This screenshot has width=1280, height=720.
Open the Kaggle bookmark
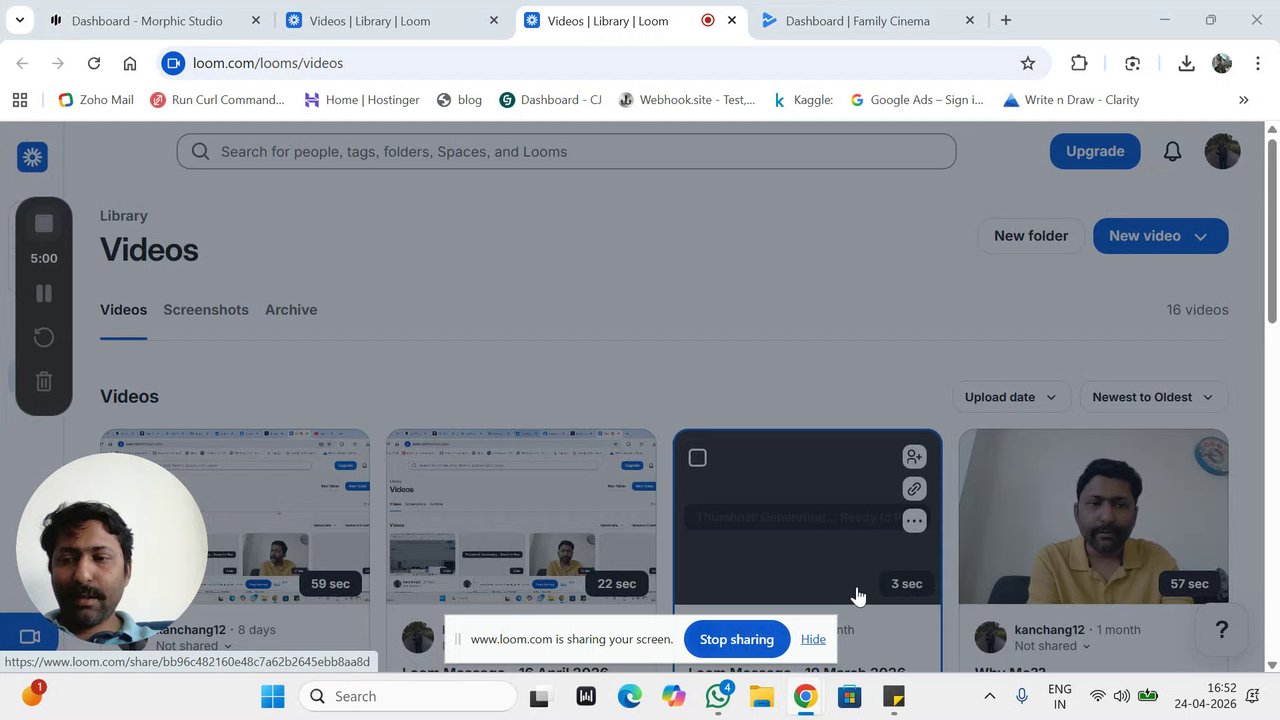(803, 100)
